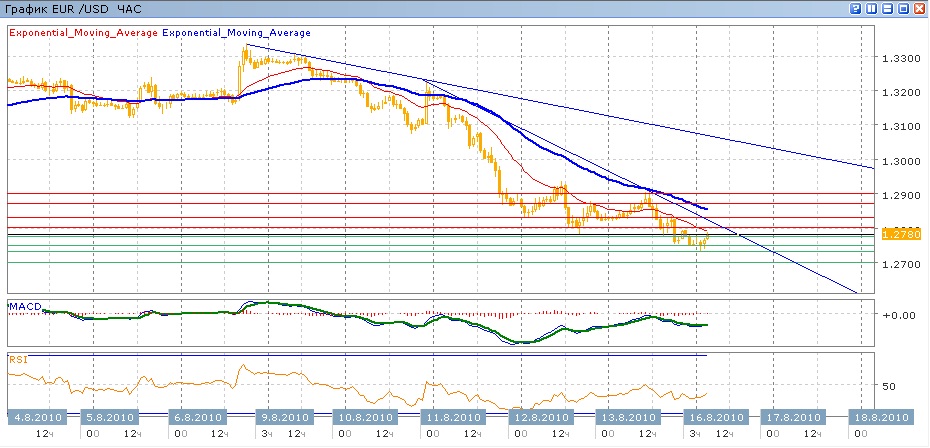
Task: Click the two horizontal bars icon
Action: pyautogui.click(x=886, y=8)
